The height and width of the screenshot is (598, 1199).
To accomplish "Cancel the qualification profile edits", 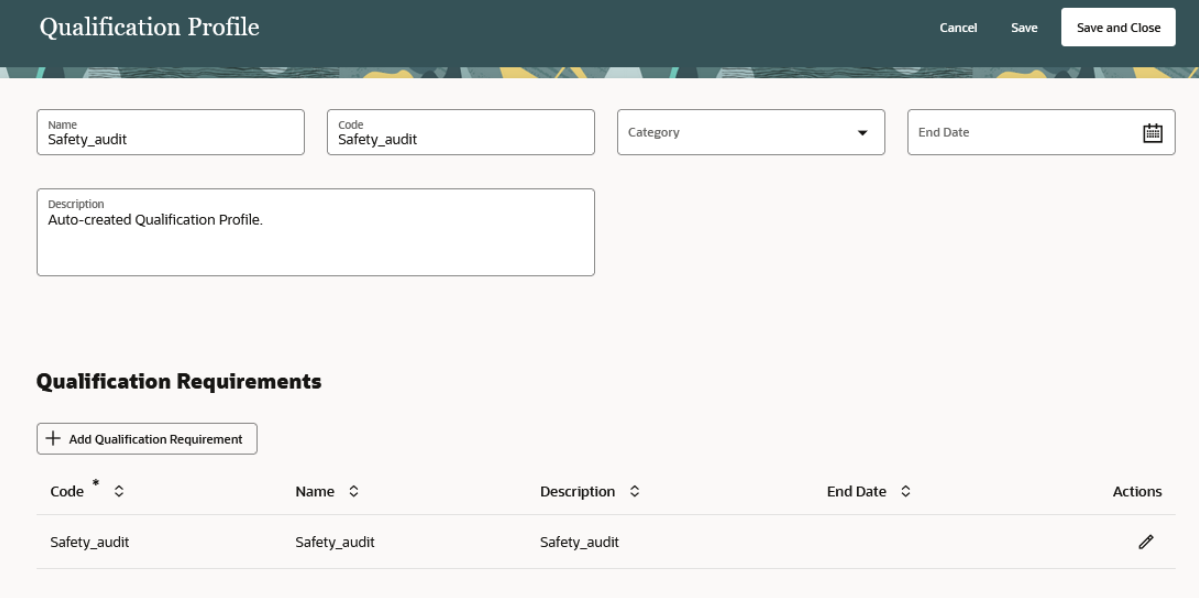I will pyautogui.click(x=958, y=28).
